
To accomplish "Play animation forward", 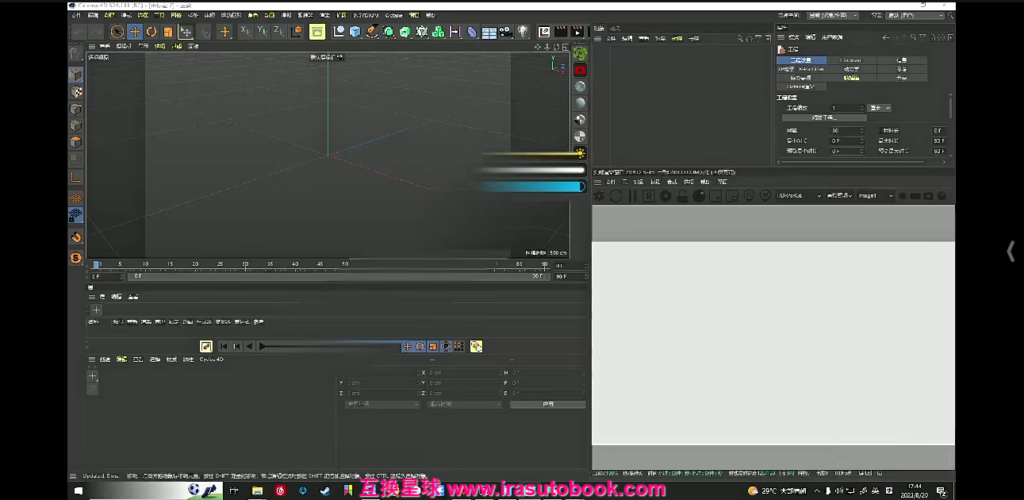I will 263,347.
